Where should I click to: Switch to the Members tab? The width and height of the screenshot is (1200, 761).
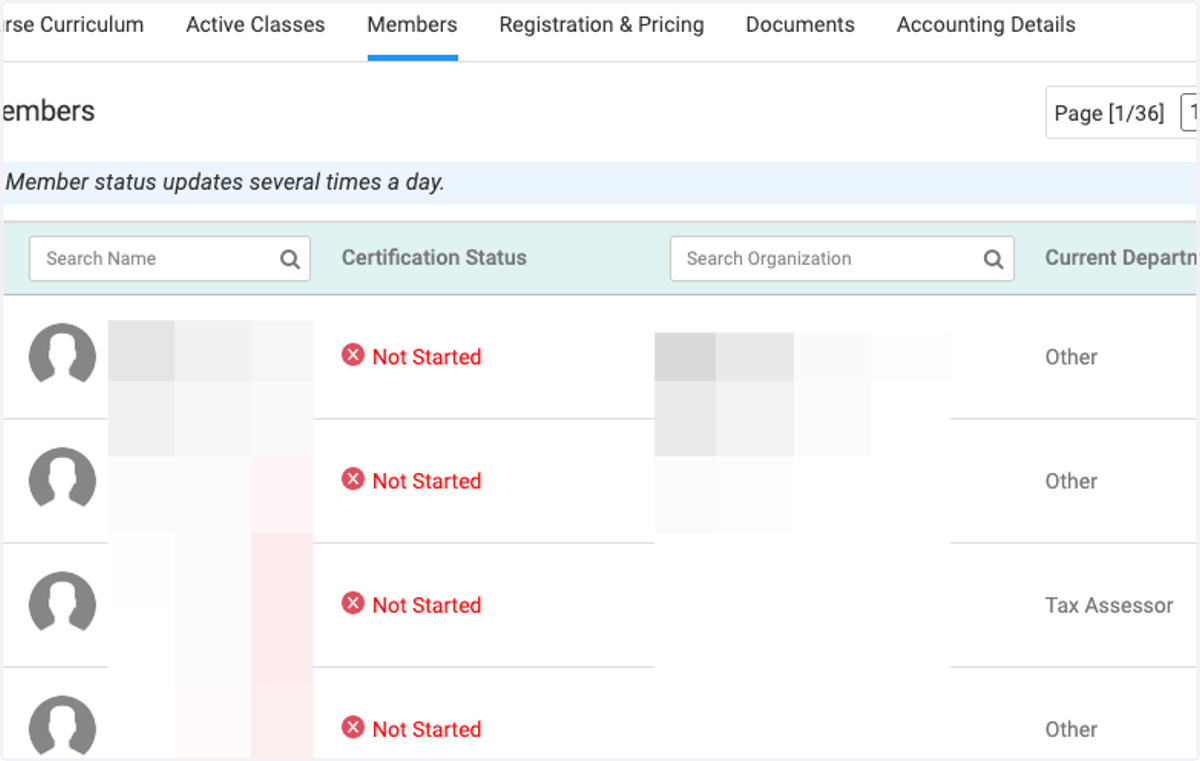(x=412, y=25)
